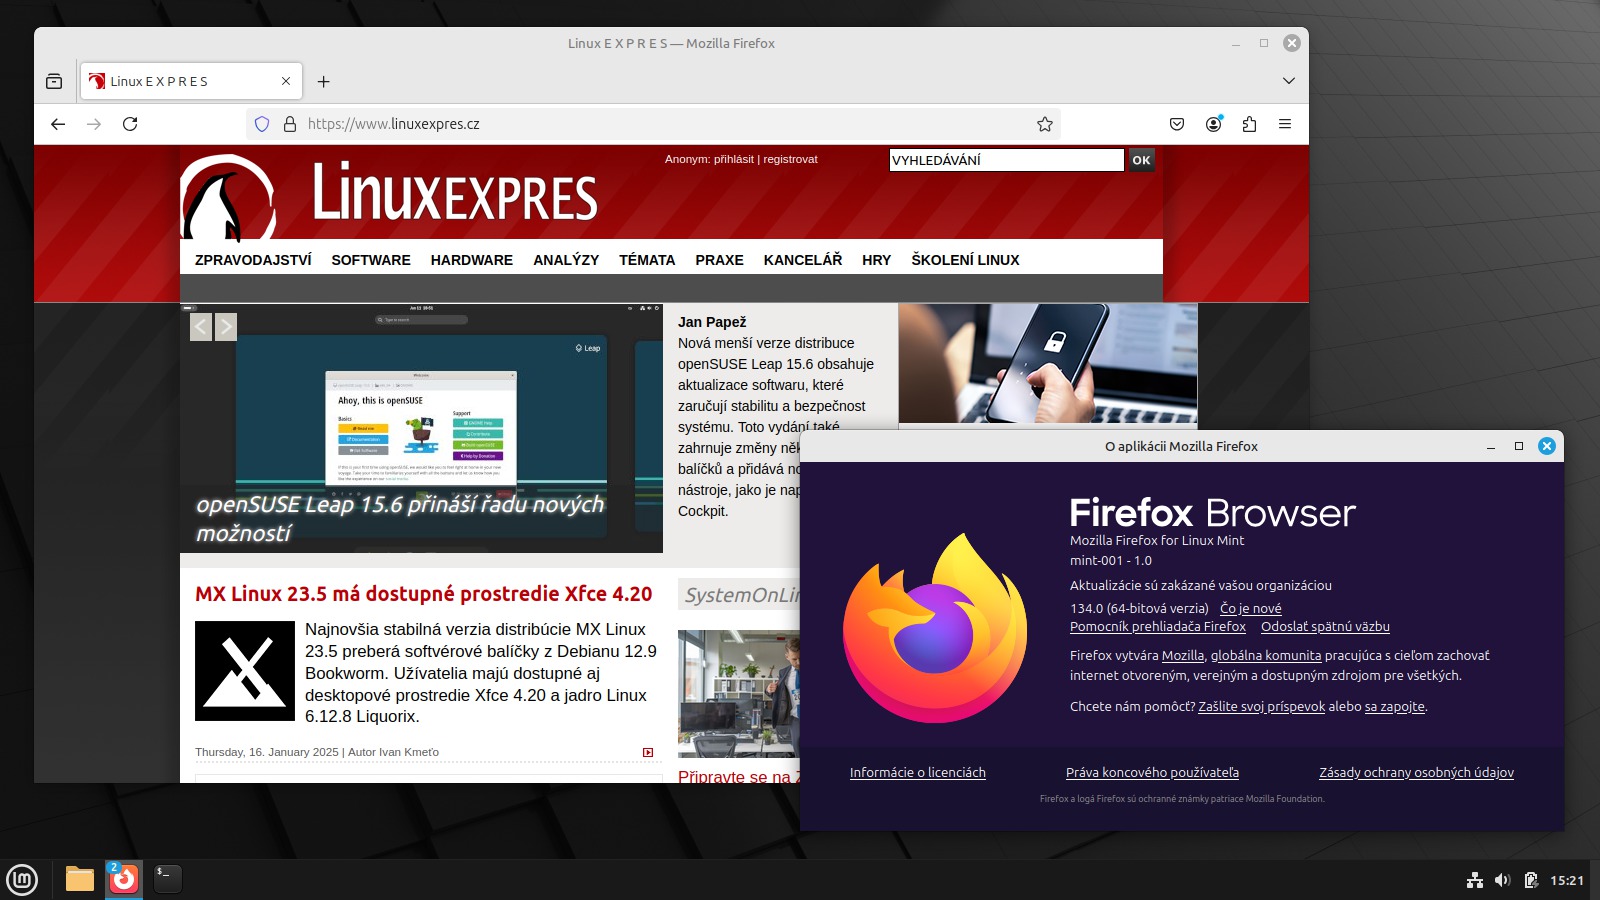Click the MX Linux logo thumbnail
Image resolution: width=1600 pixels, height=900 pixels.
coord(245,671)
